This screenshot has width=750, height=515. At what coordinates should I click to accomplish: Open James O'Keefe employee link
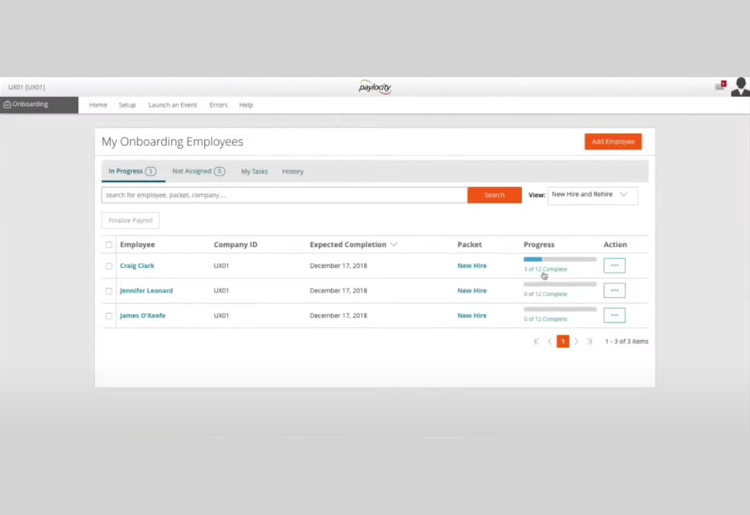pyautogui.click(x=143, y=316)
